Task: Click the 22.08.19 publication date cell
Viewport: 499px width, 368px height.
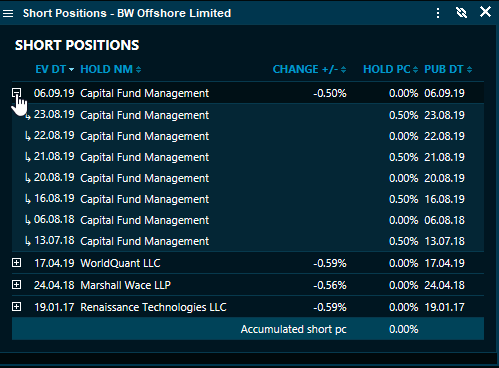Action: point(444,136)
